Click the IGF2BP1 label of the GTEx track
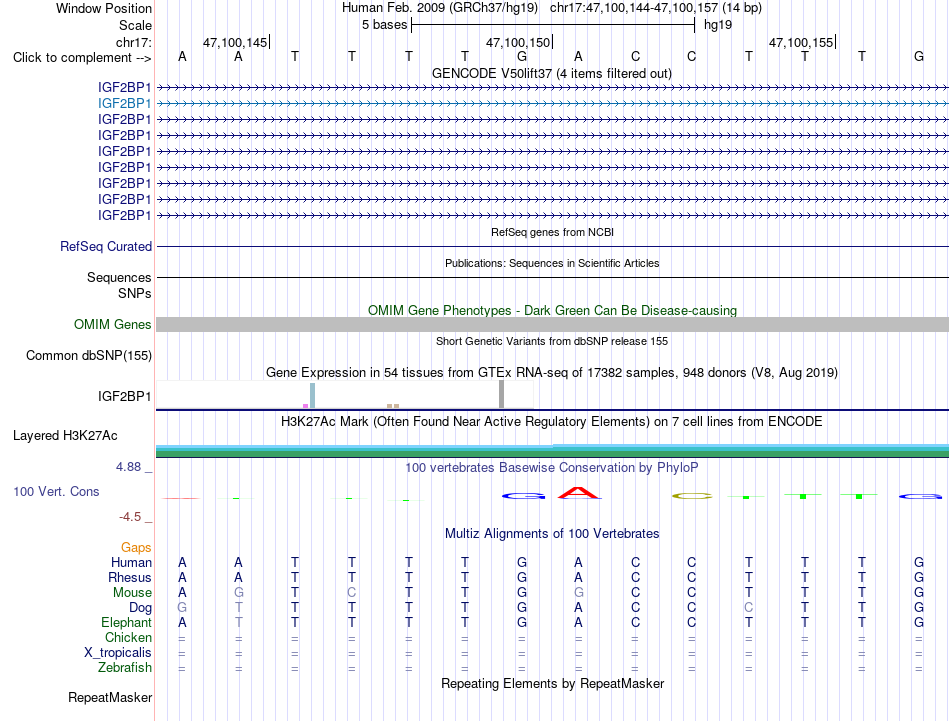The width and height of the screenshot is (950, 721). tap(124, 396)
